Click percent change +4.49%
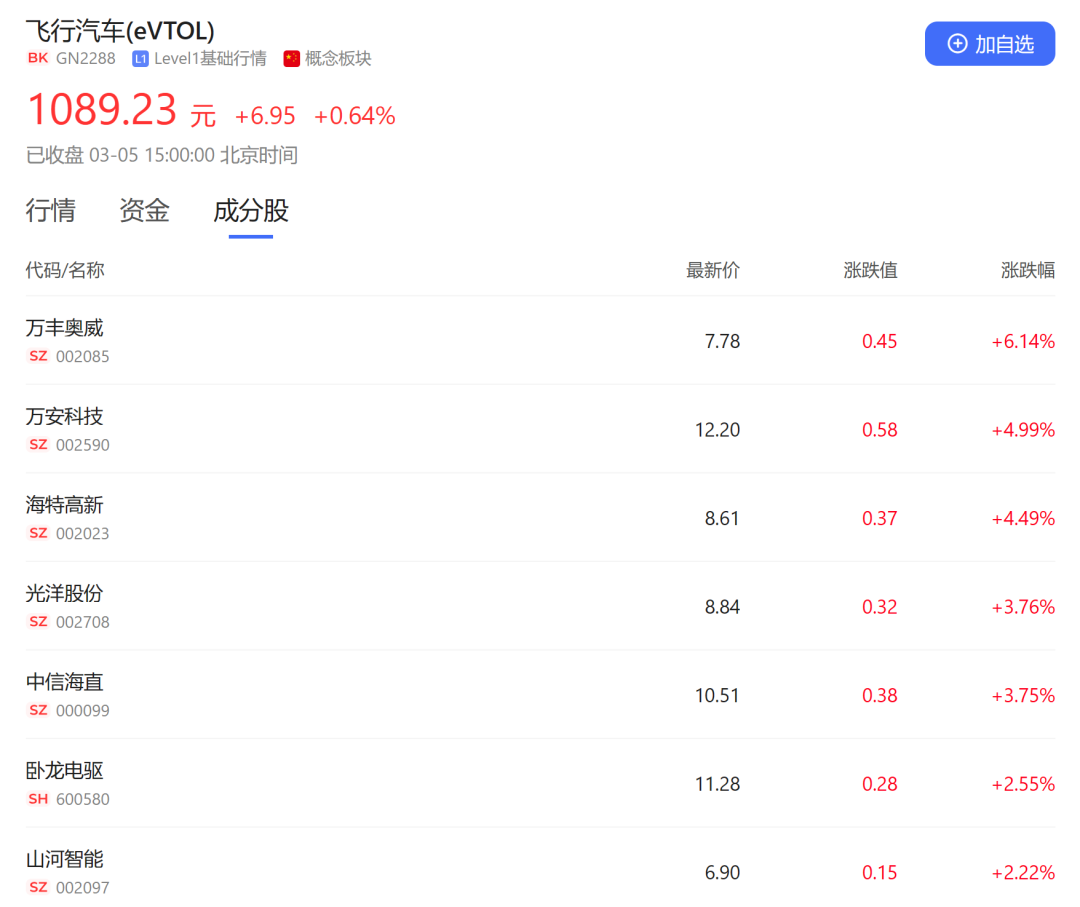The image size is (1080, 907). tap(1023, 519)
